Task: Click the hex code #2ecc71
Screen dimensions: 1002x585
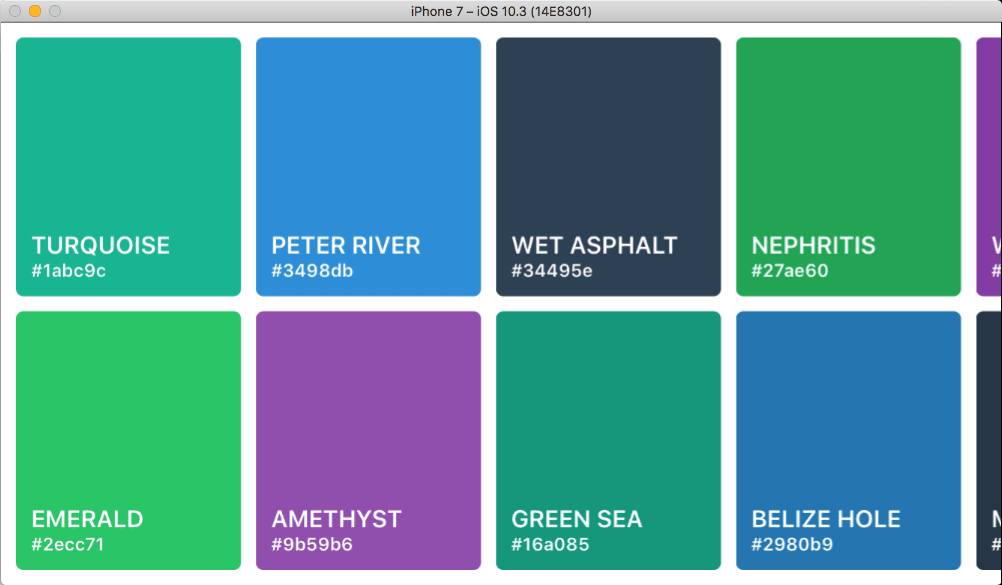Action: click(x=68, y=544)
